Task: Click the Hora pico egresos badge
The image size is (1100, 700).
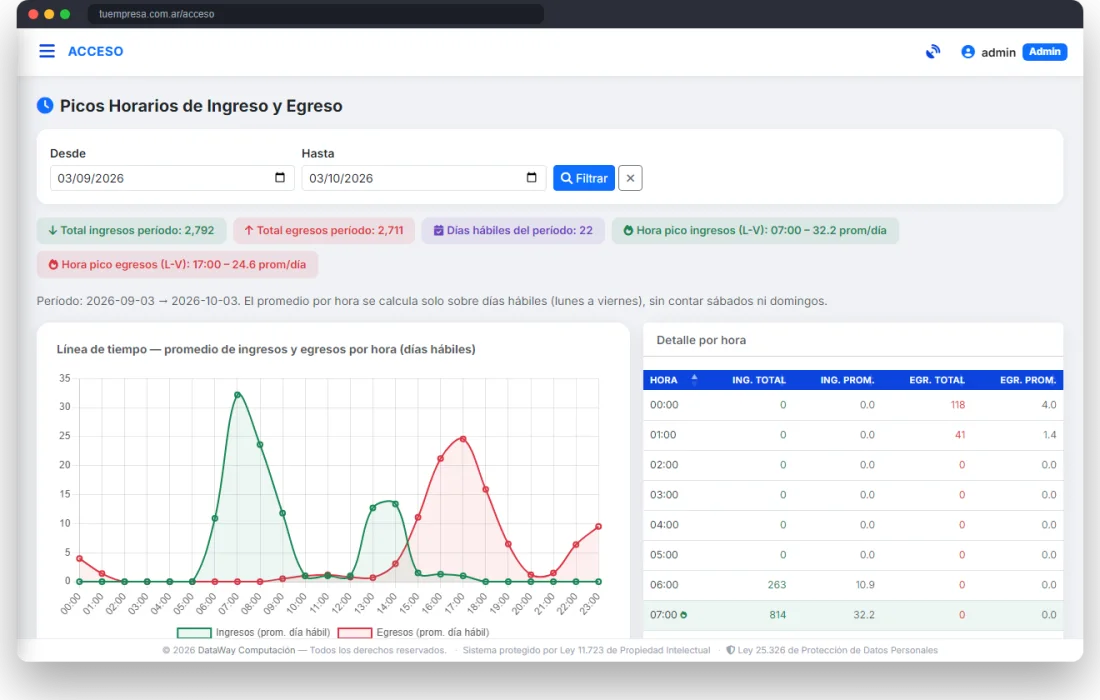Action: coord(177,264)
